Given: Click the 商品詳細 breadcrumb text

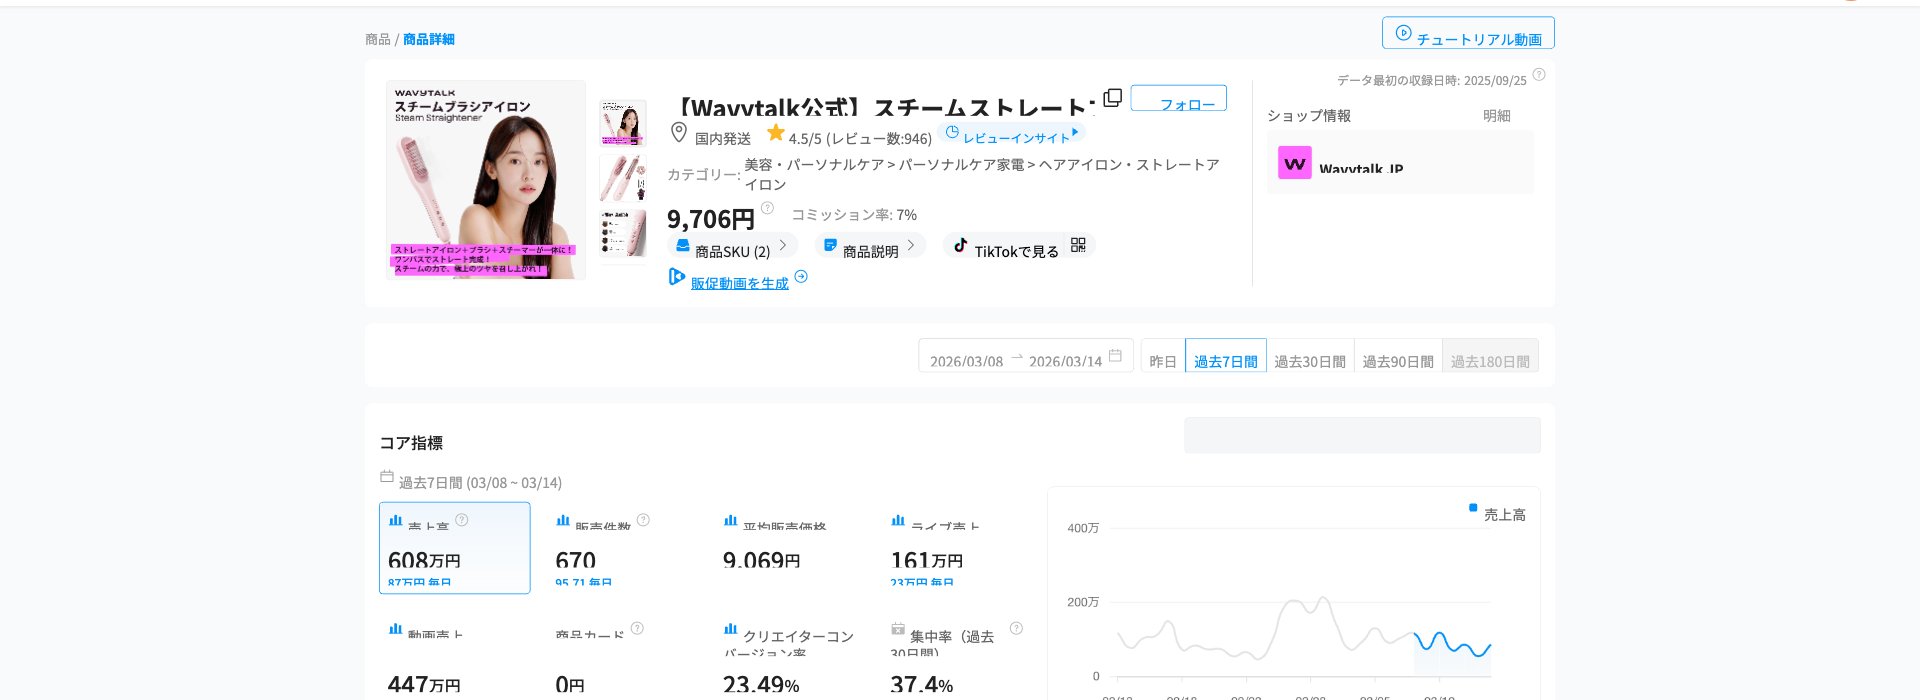Looking at the screenshot, I should [x=429, y=39].
